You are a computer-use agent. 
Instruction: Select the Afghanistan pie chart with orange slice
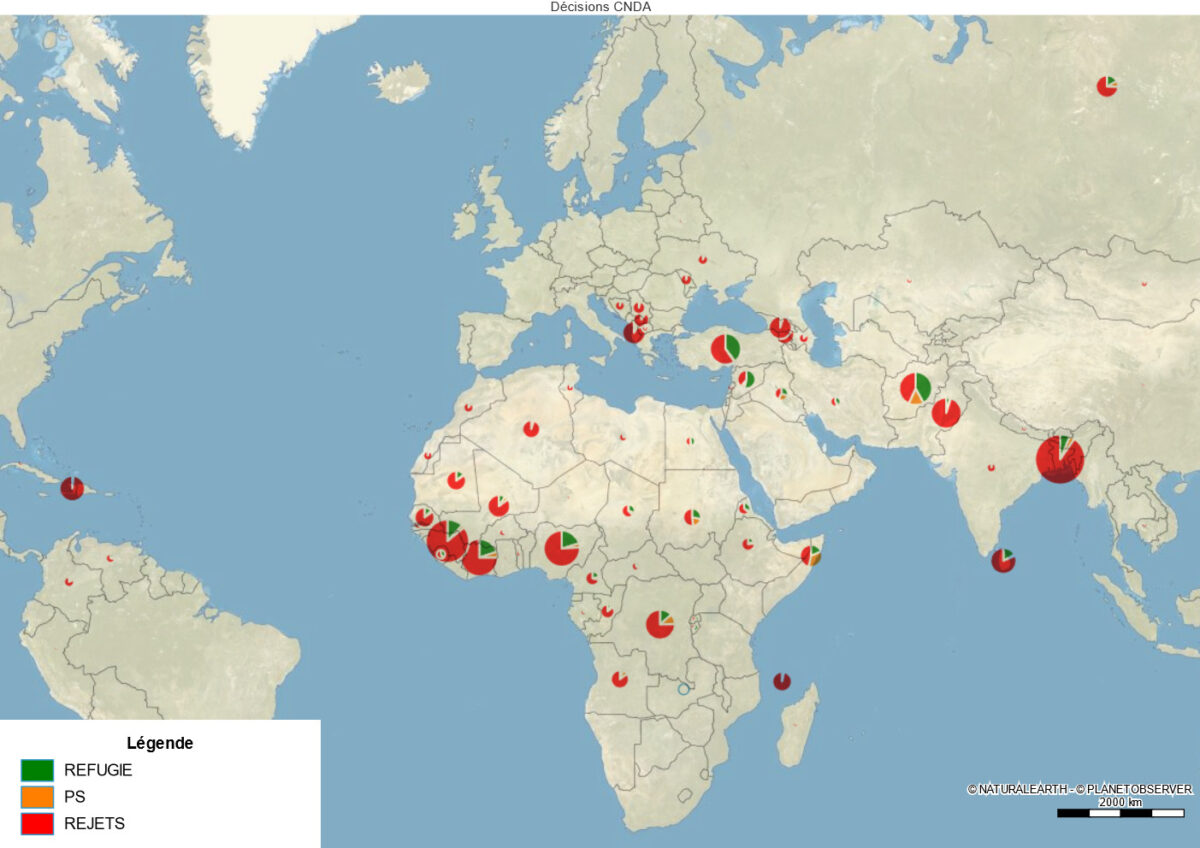pyautogui.click(x=915, y=388)
